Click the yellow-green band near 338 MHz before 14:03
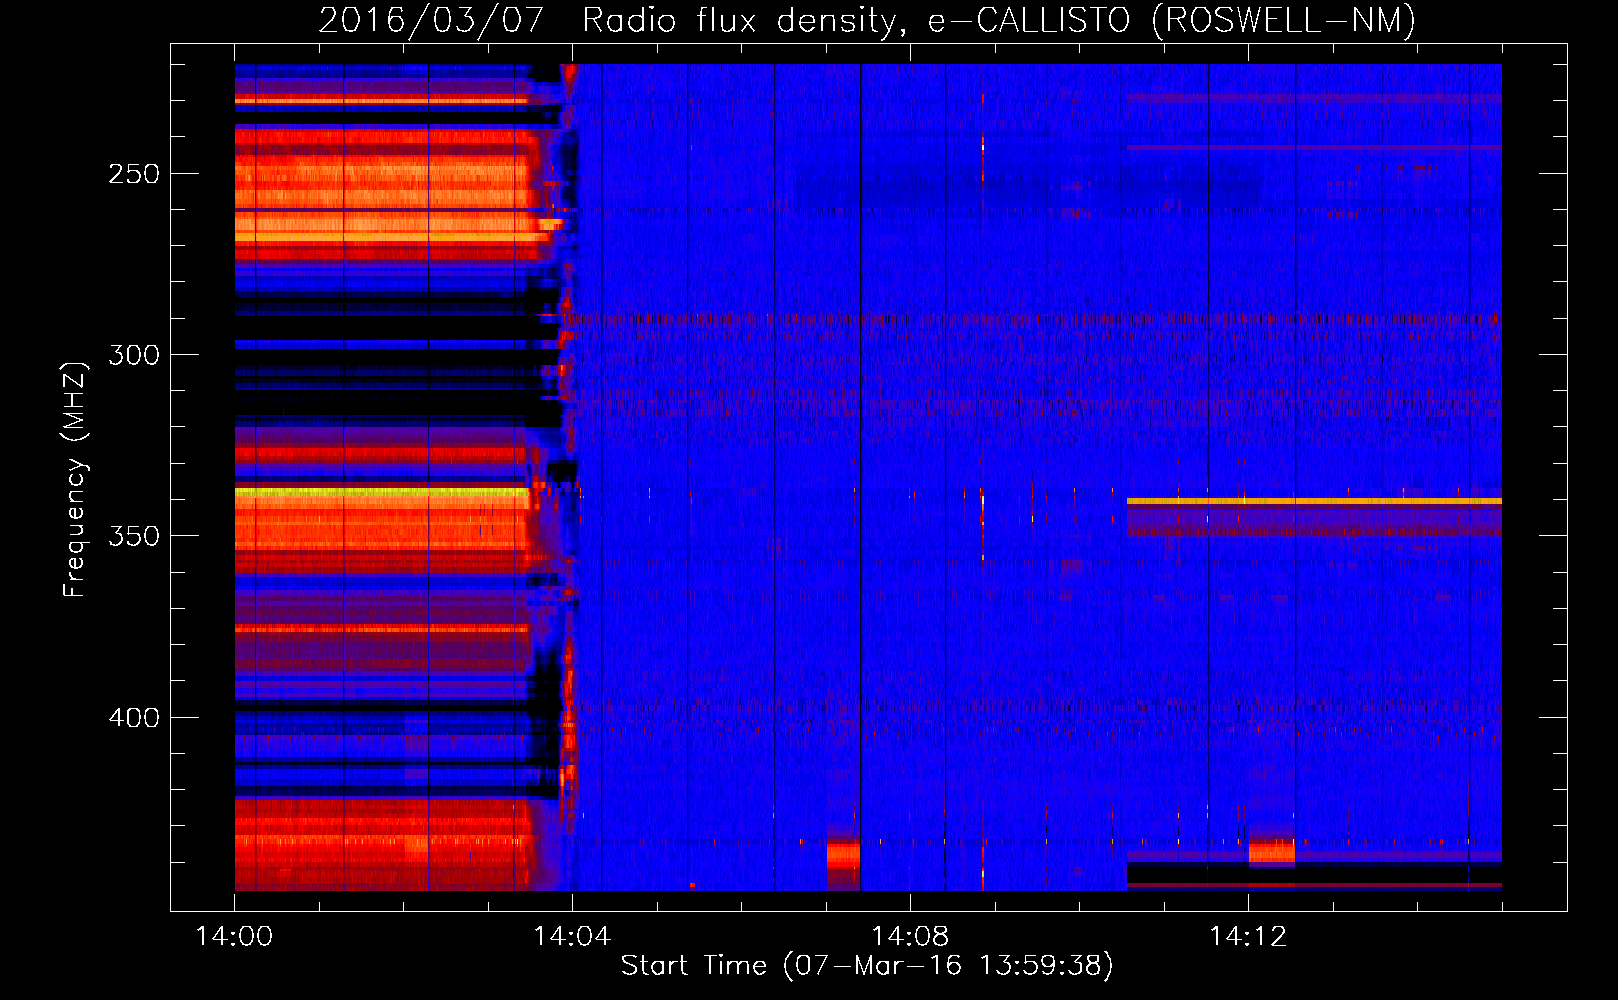Screen dimensions: 1618x1000 (382, 492)
